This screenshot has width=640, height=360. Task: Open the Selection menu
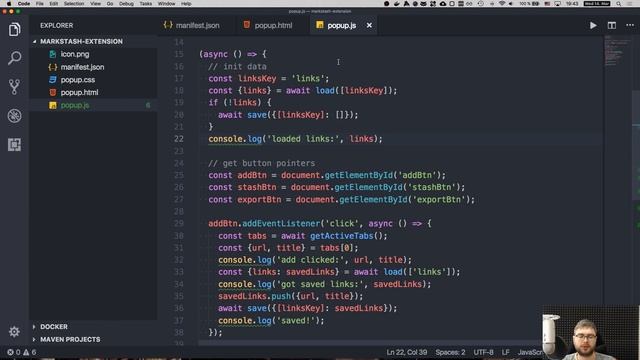74,4
